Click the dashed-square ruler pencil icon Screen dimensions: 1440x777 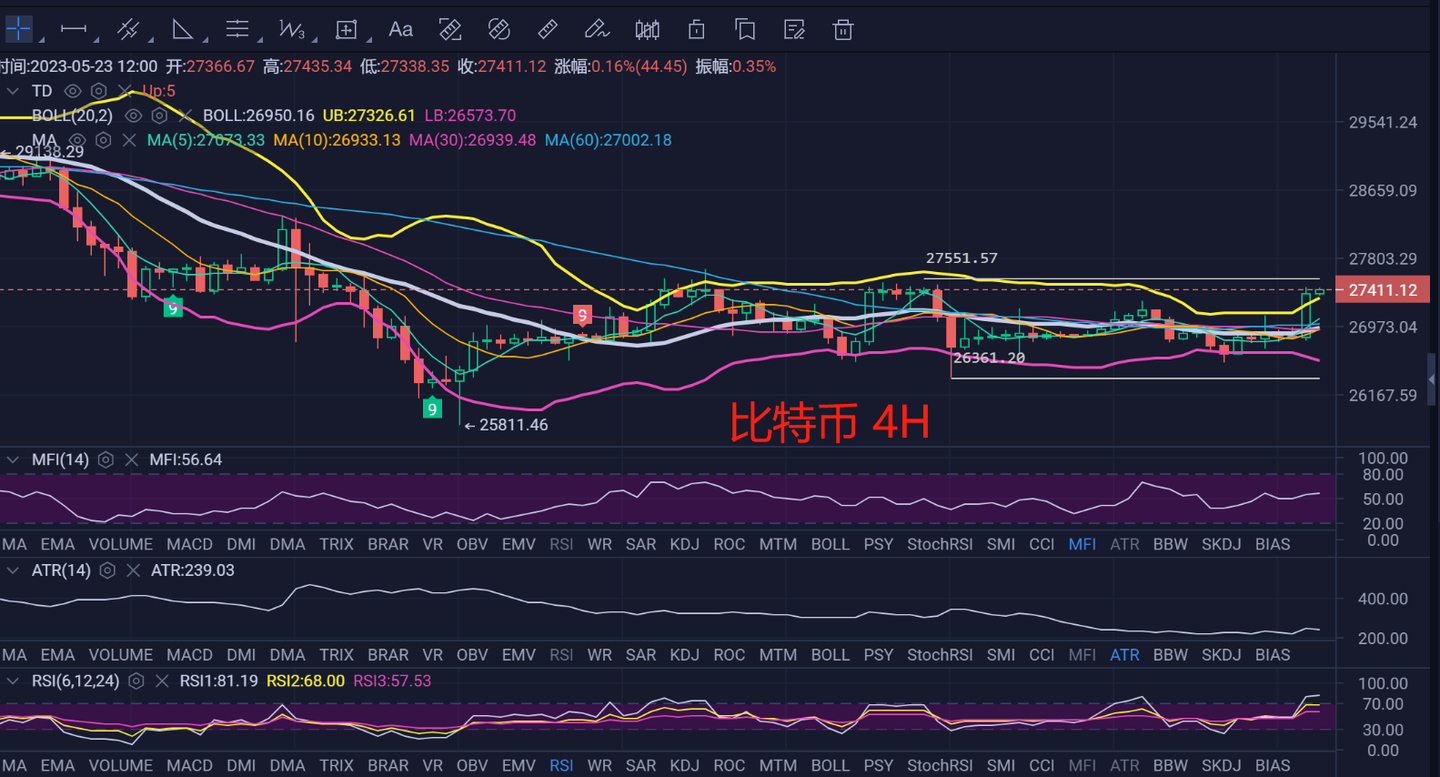[450, 29]
